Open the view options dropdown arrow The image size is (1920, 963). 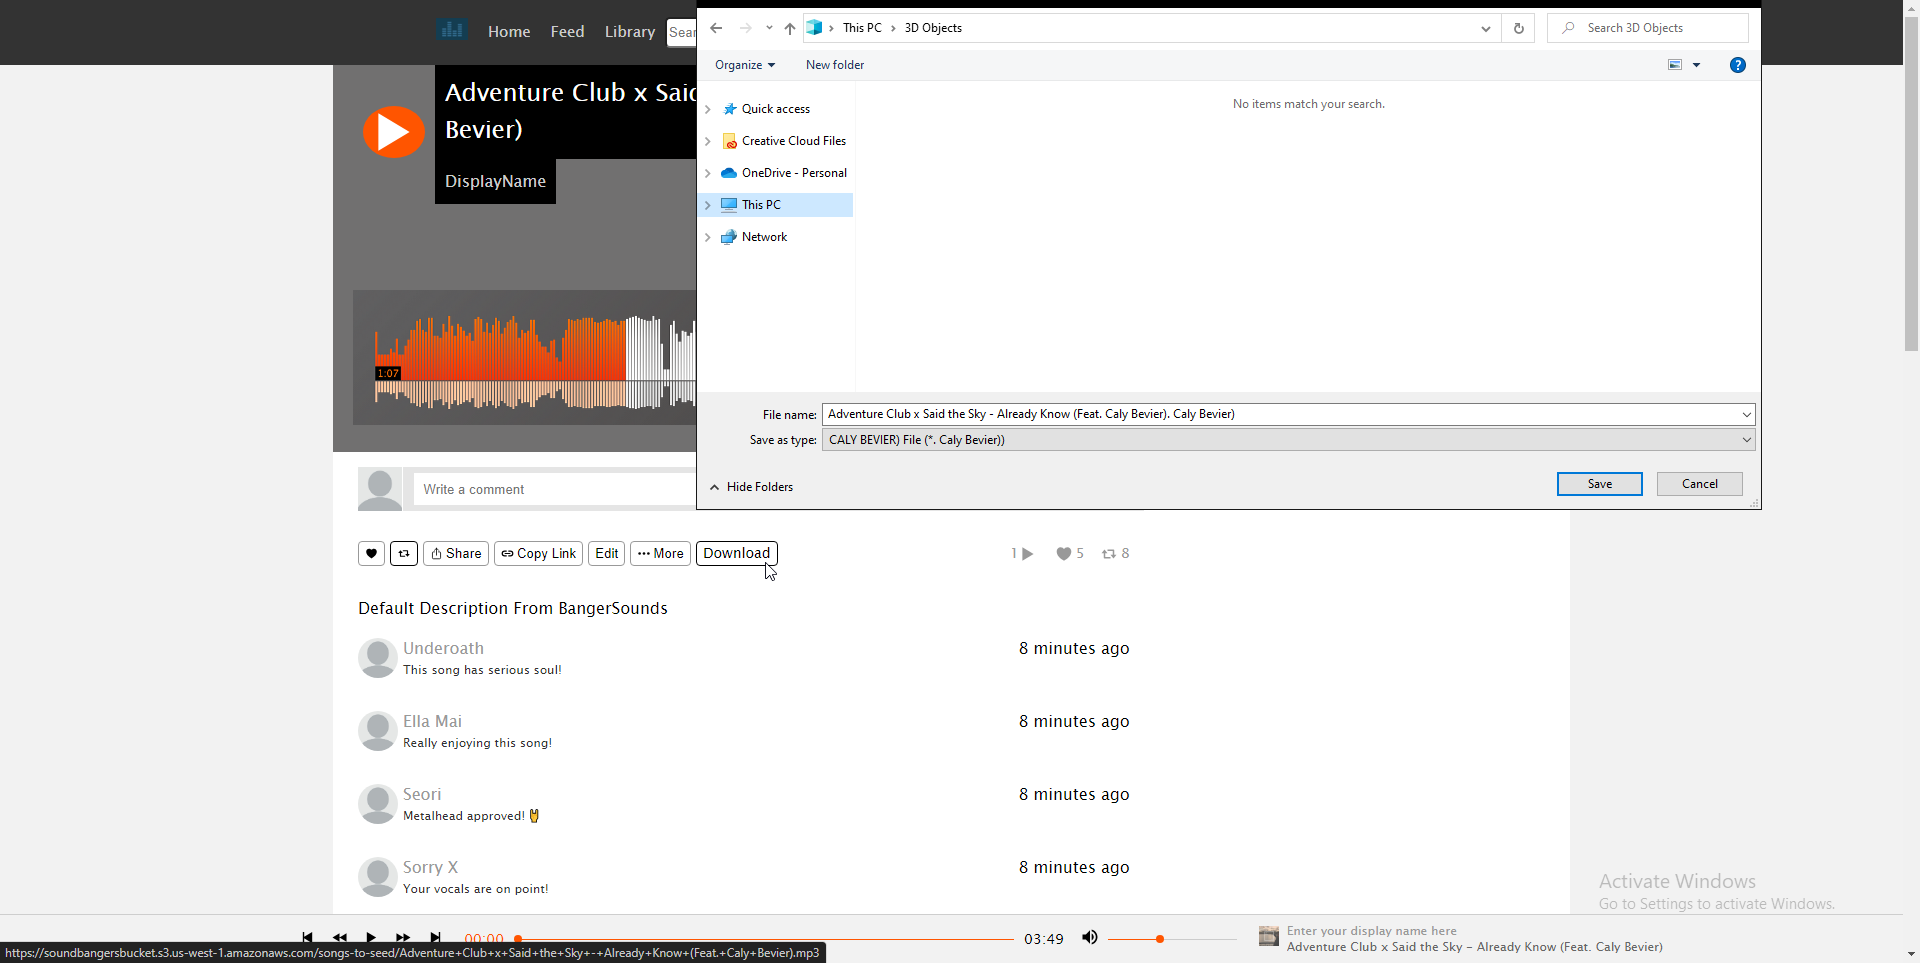click(x=1696, y=65)
